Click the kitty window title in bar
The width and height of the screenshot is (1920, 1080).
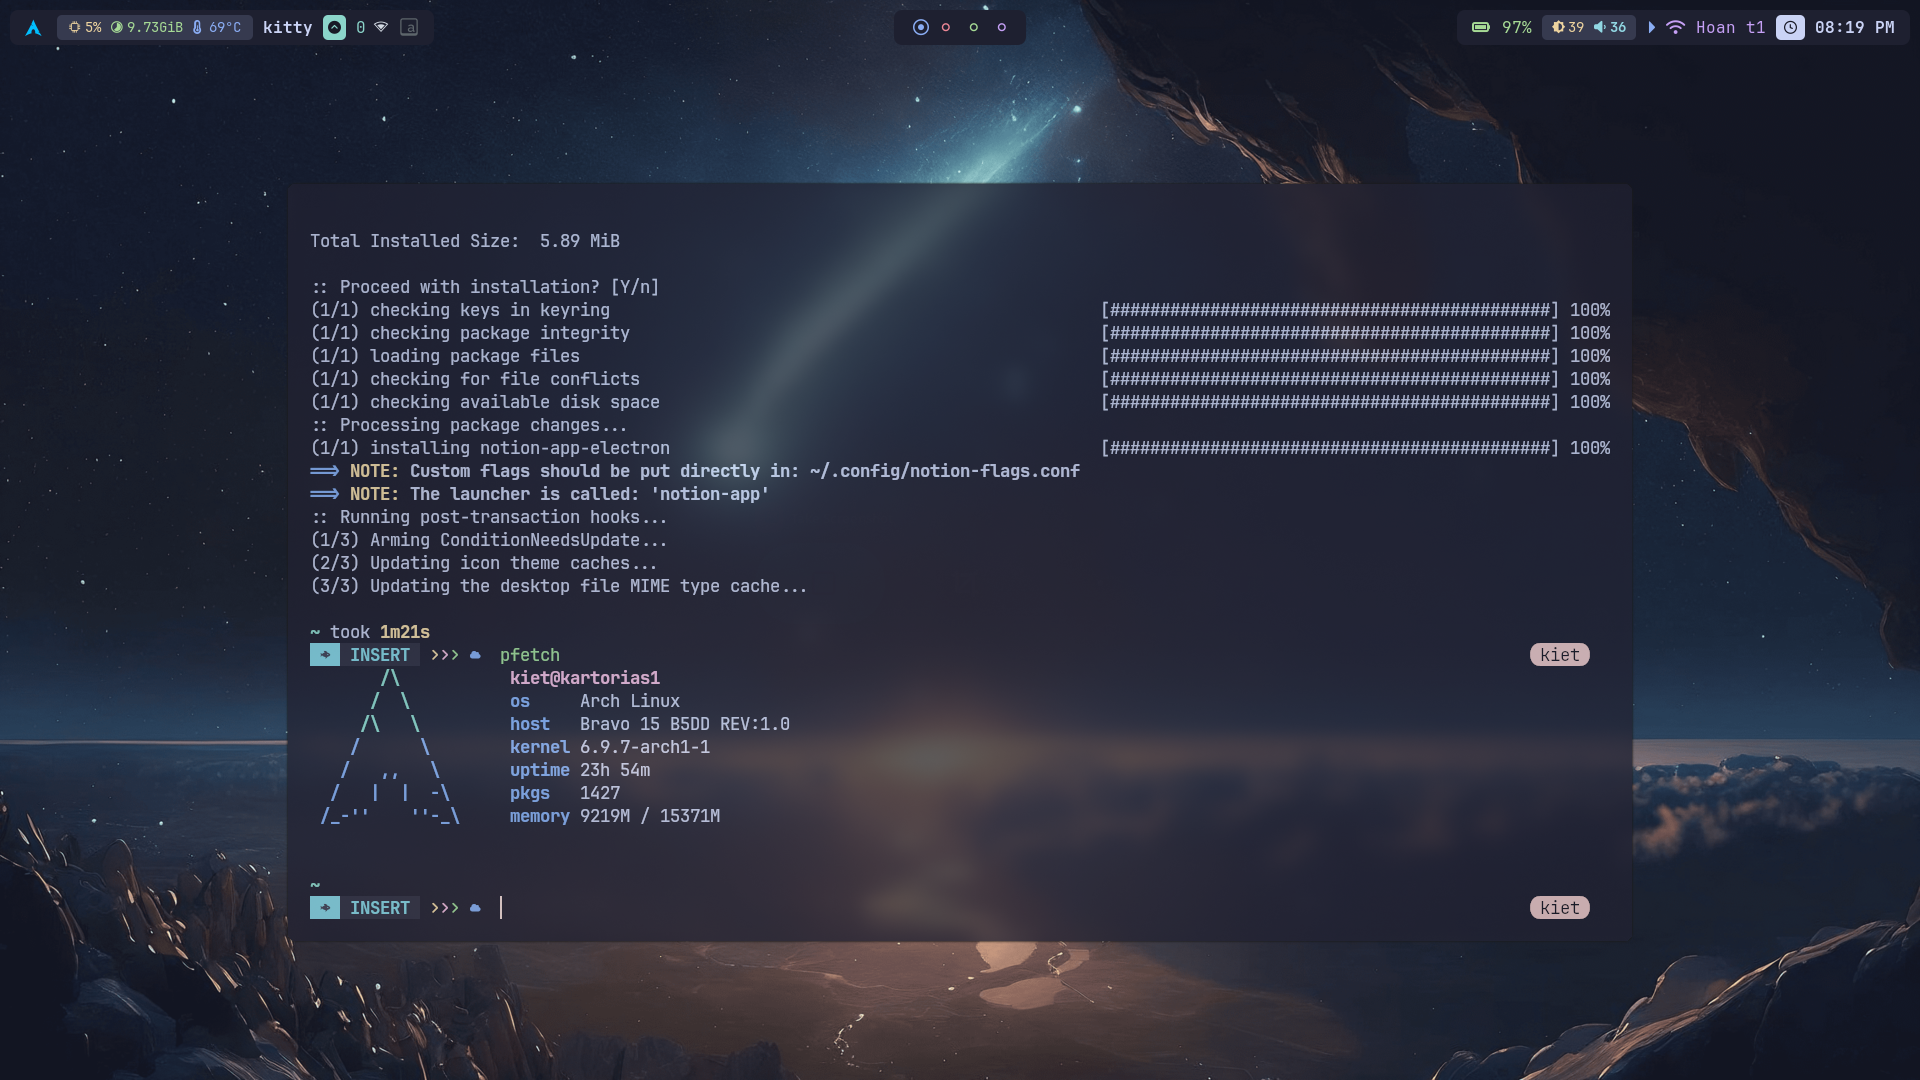(288, 28)
